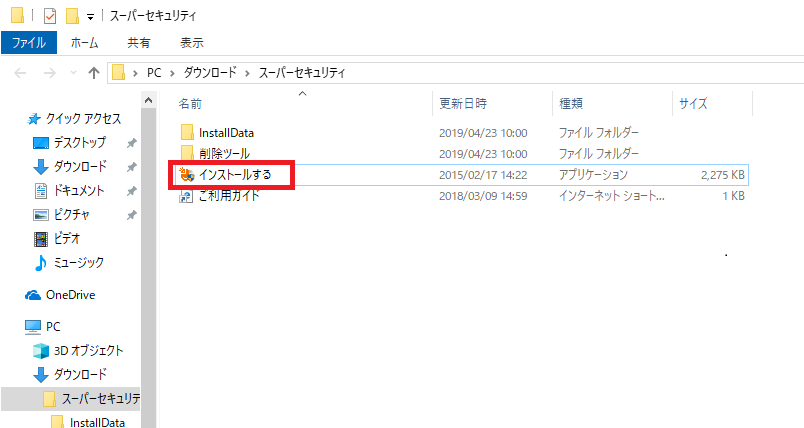
Task: Click the InstallData folder icon in file list
Action: coord(186,132)
